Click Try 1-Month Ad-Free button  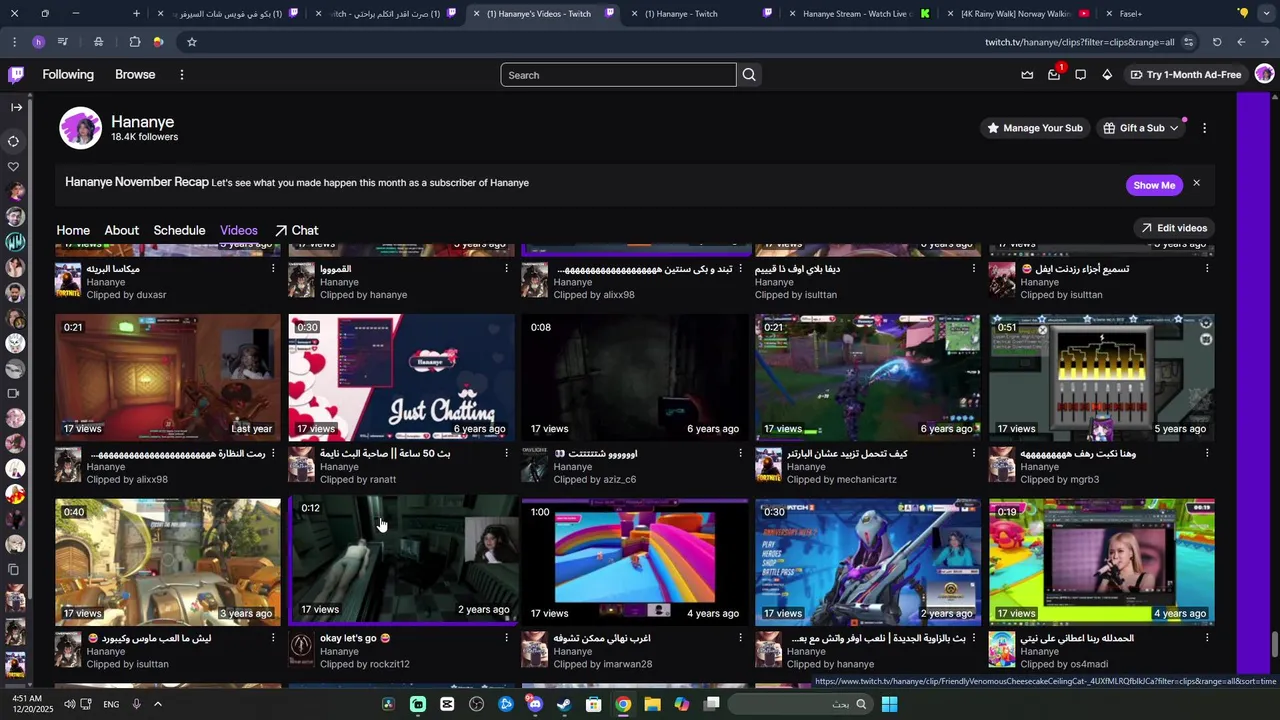click(1185, 75)
